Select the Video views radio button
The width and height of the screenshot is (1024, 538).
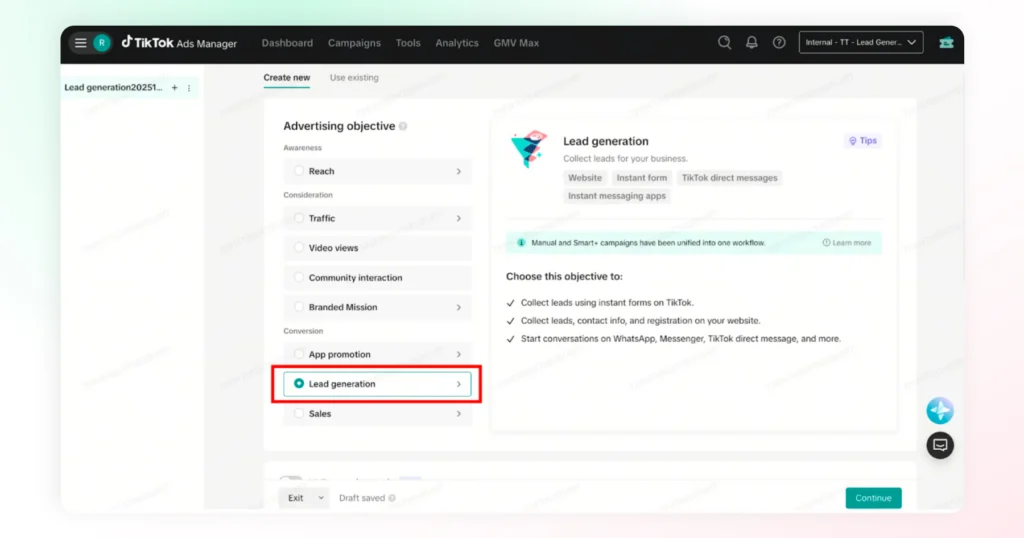point(298,247)
